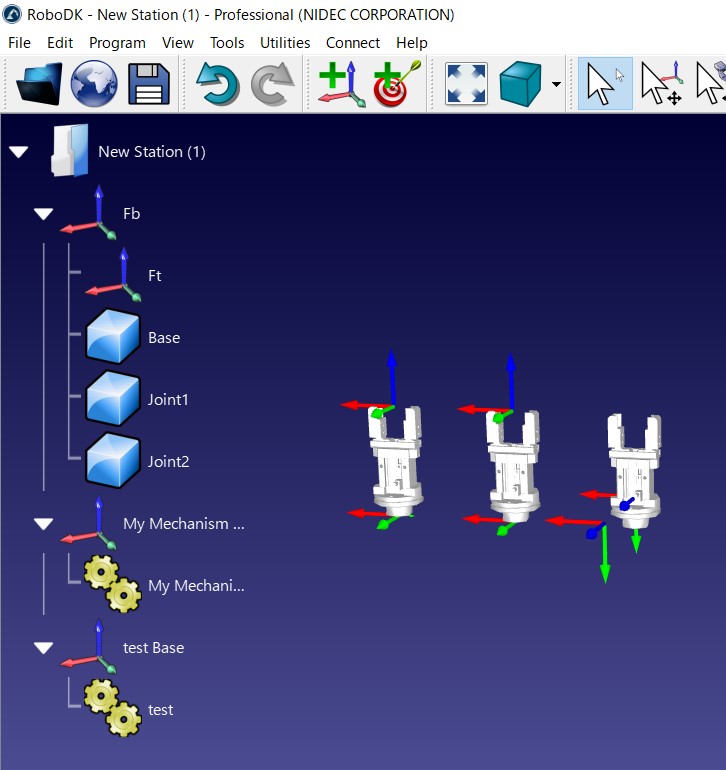Collapse the test Base node
The height and width of the screenshot is (770, 726).
coord(43,648)
